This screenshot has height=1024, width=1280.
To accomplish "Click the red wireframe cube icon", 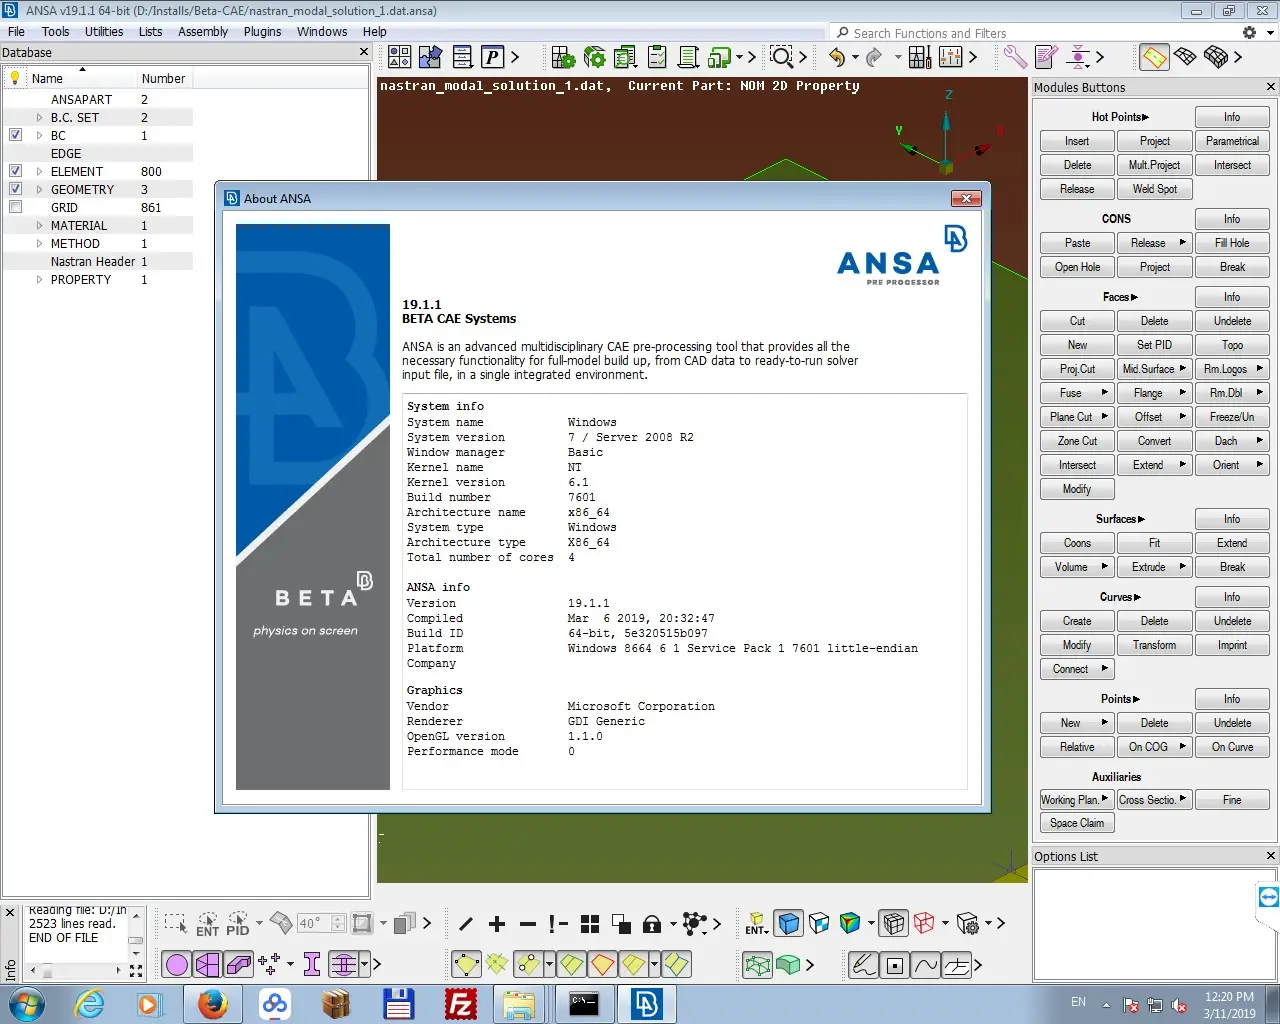I will [924, 924].
